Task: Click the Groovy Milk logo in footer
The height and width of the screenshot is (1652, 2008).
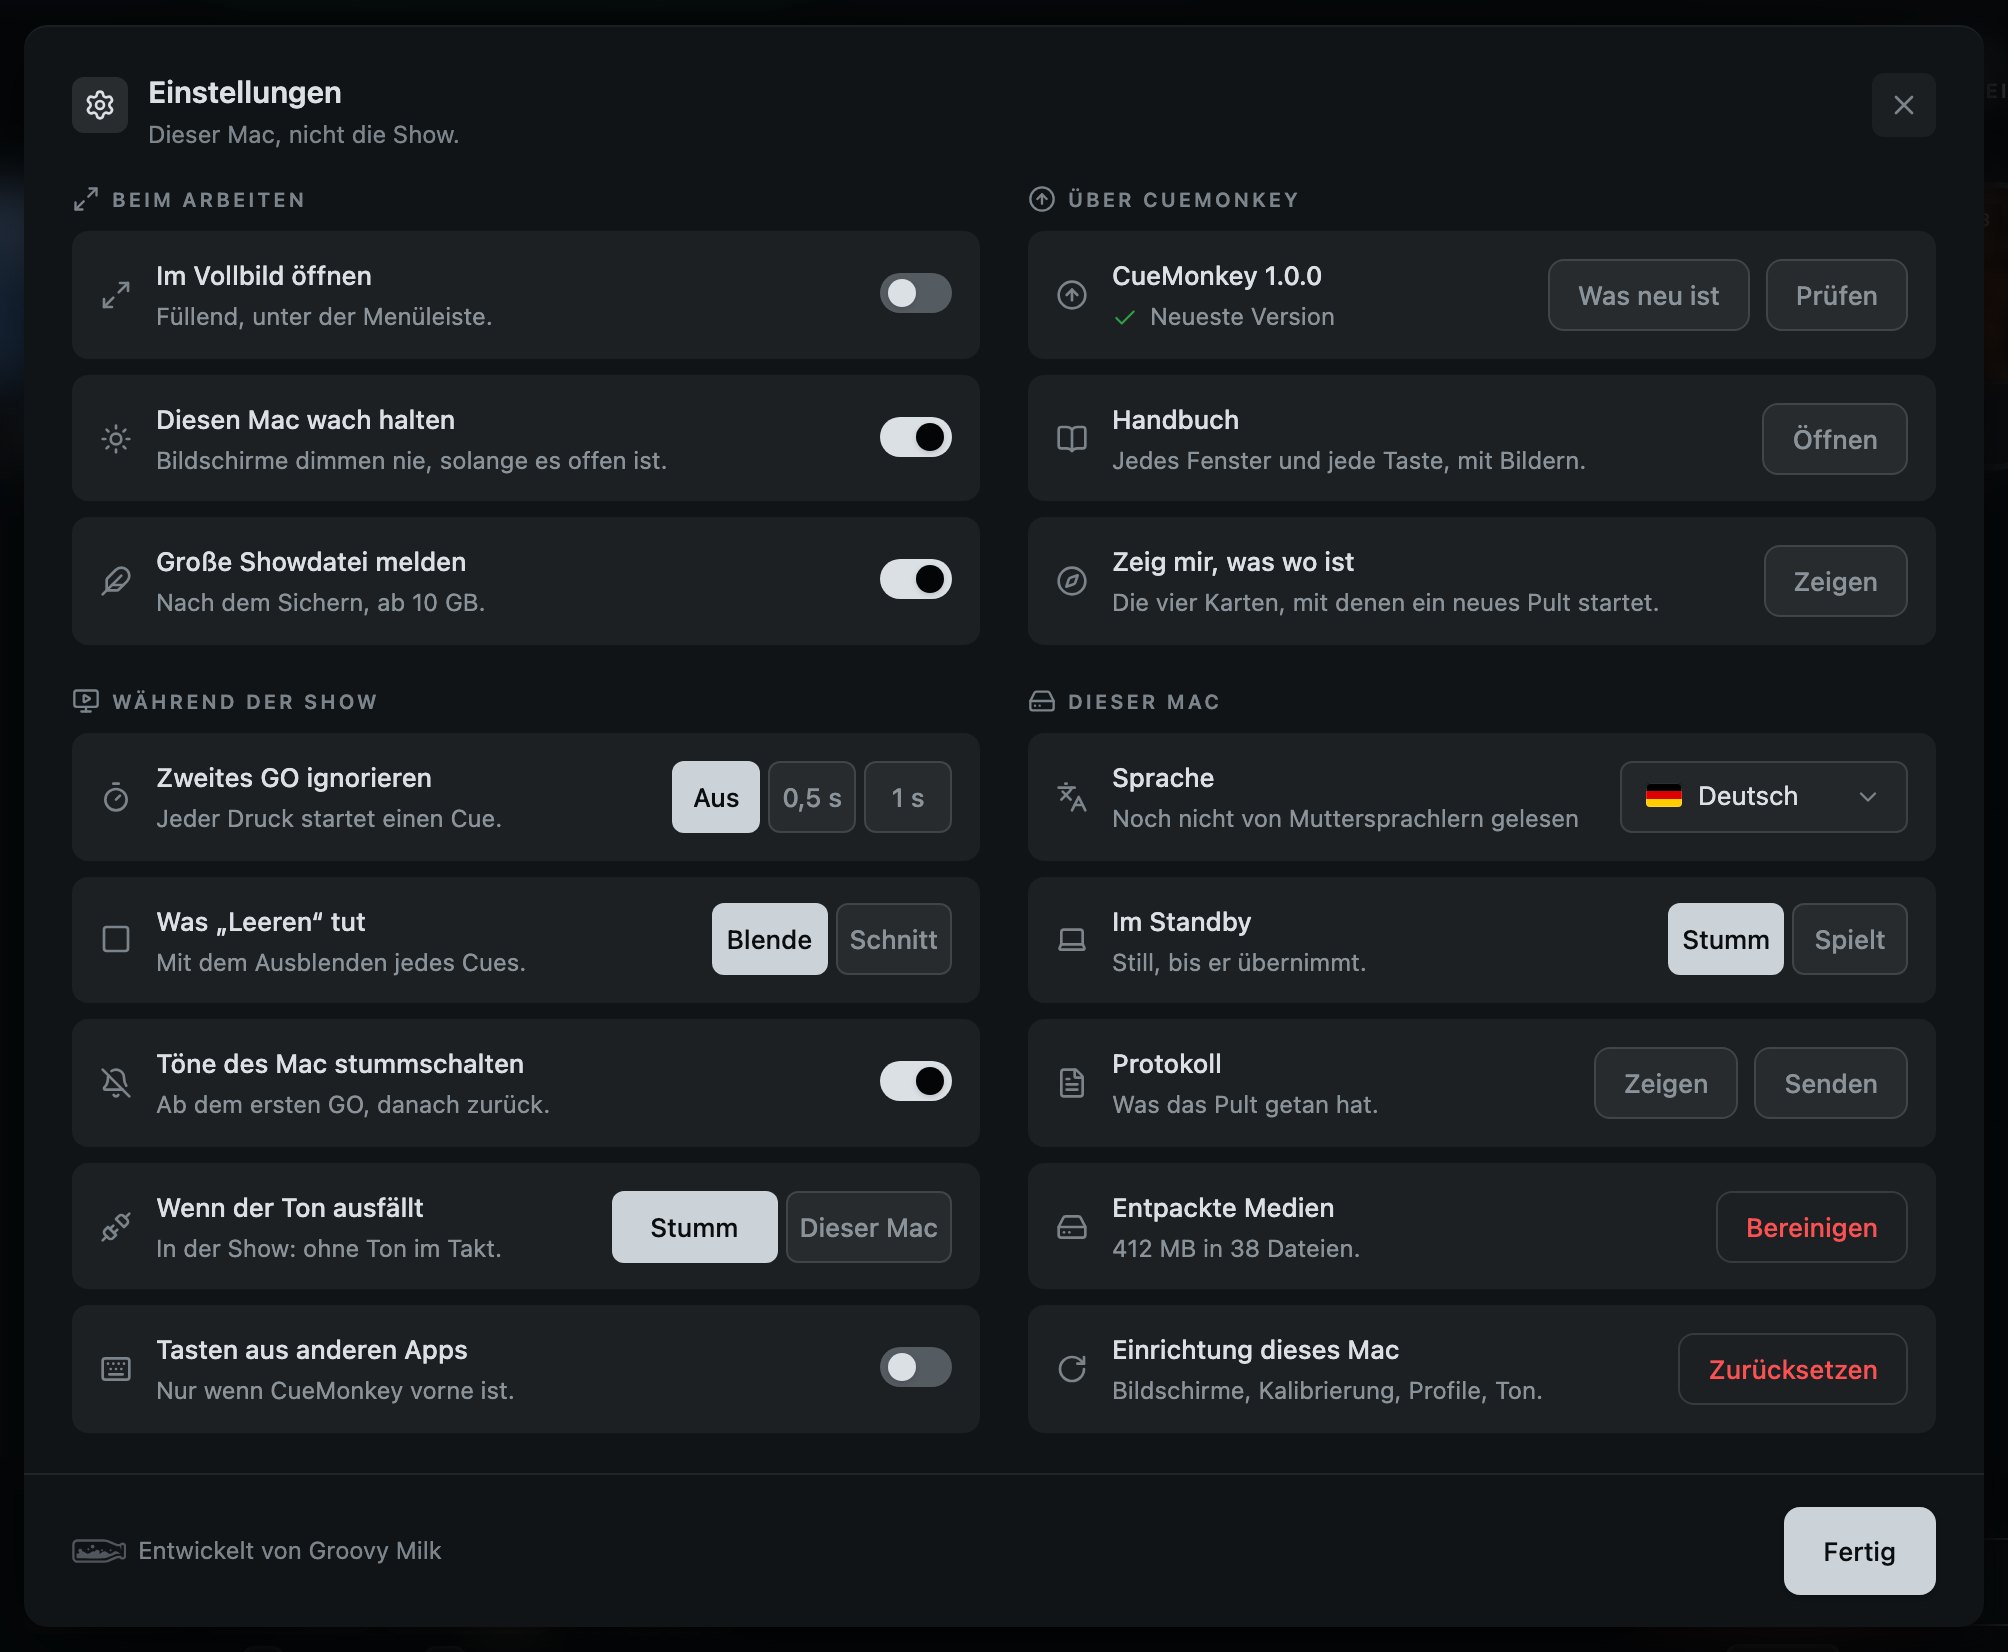Action: click(x=99, y=1551)
